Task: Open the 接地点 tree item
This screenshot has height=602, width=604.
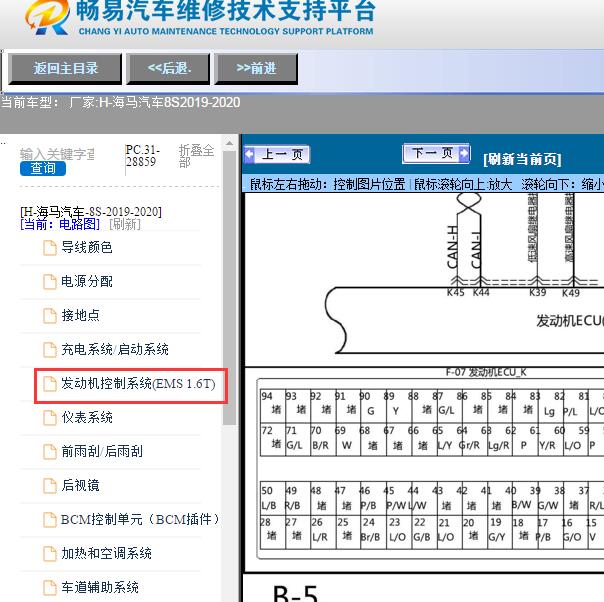Action: pyautogui.click(x=80, y=315)
